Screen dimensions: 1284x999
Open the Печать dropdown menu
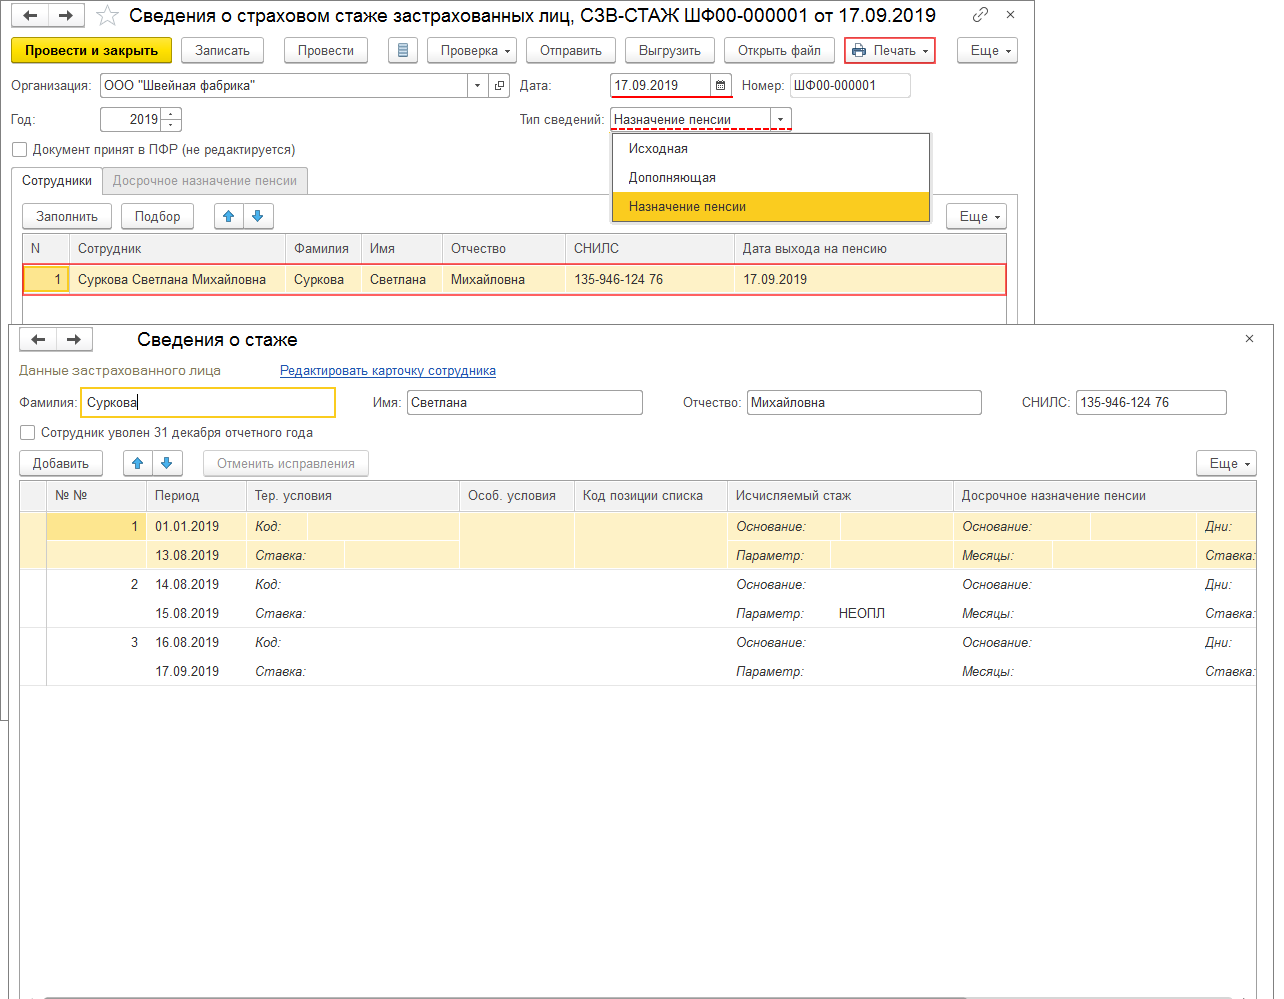[890, 51]
